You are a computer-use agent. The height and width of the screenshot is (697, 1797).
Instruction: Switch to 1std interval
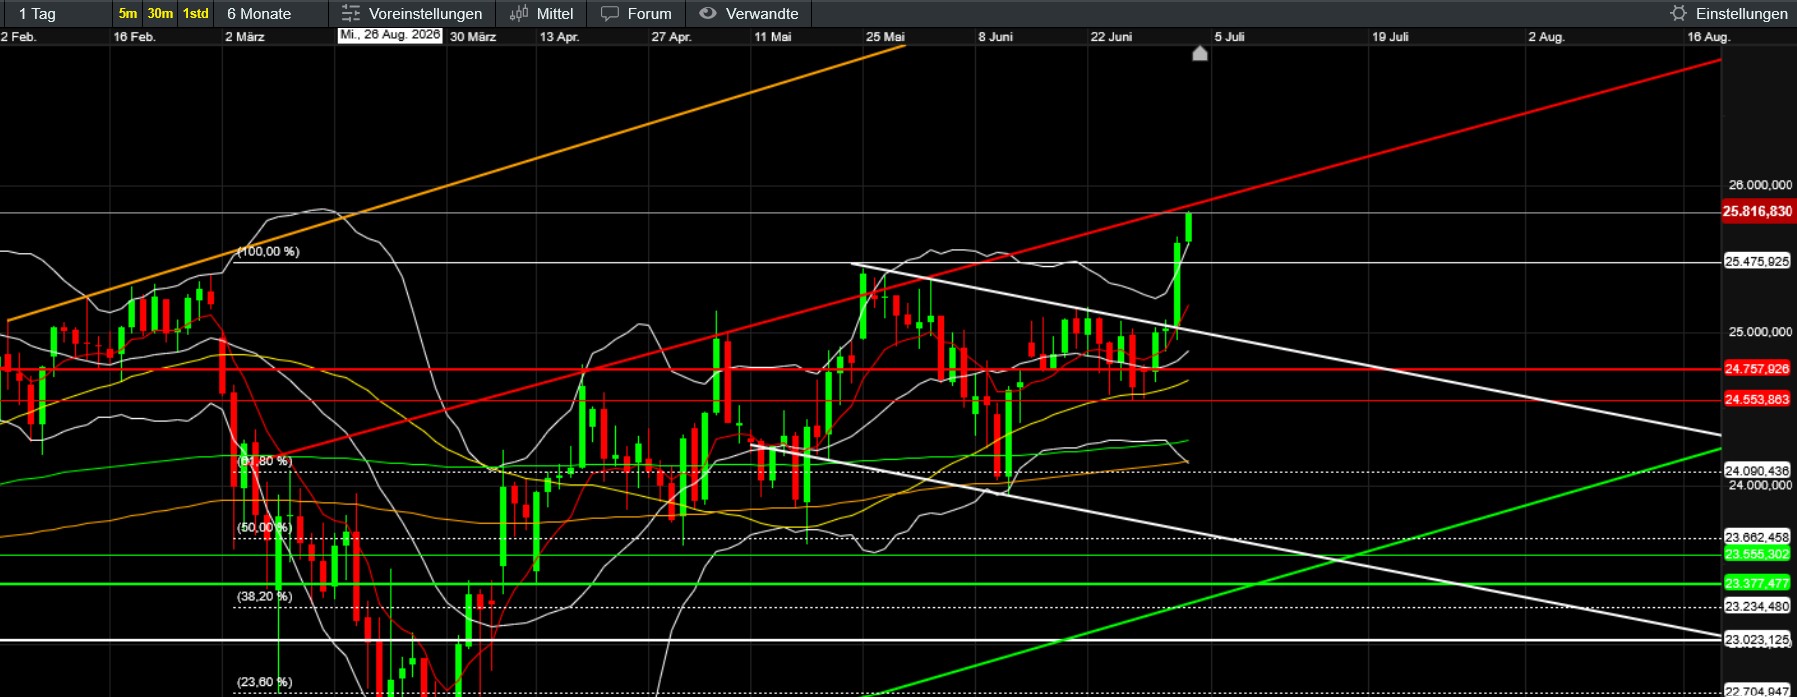(x=196, y=14)
